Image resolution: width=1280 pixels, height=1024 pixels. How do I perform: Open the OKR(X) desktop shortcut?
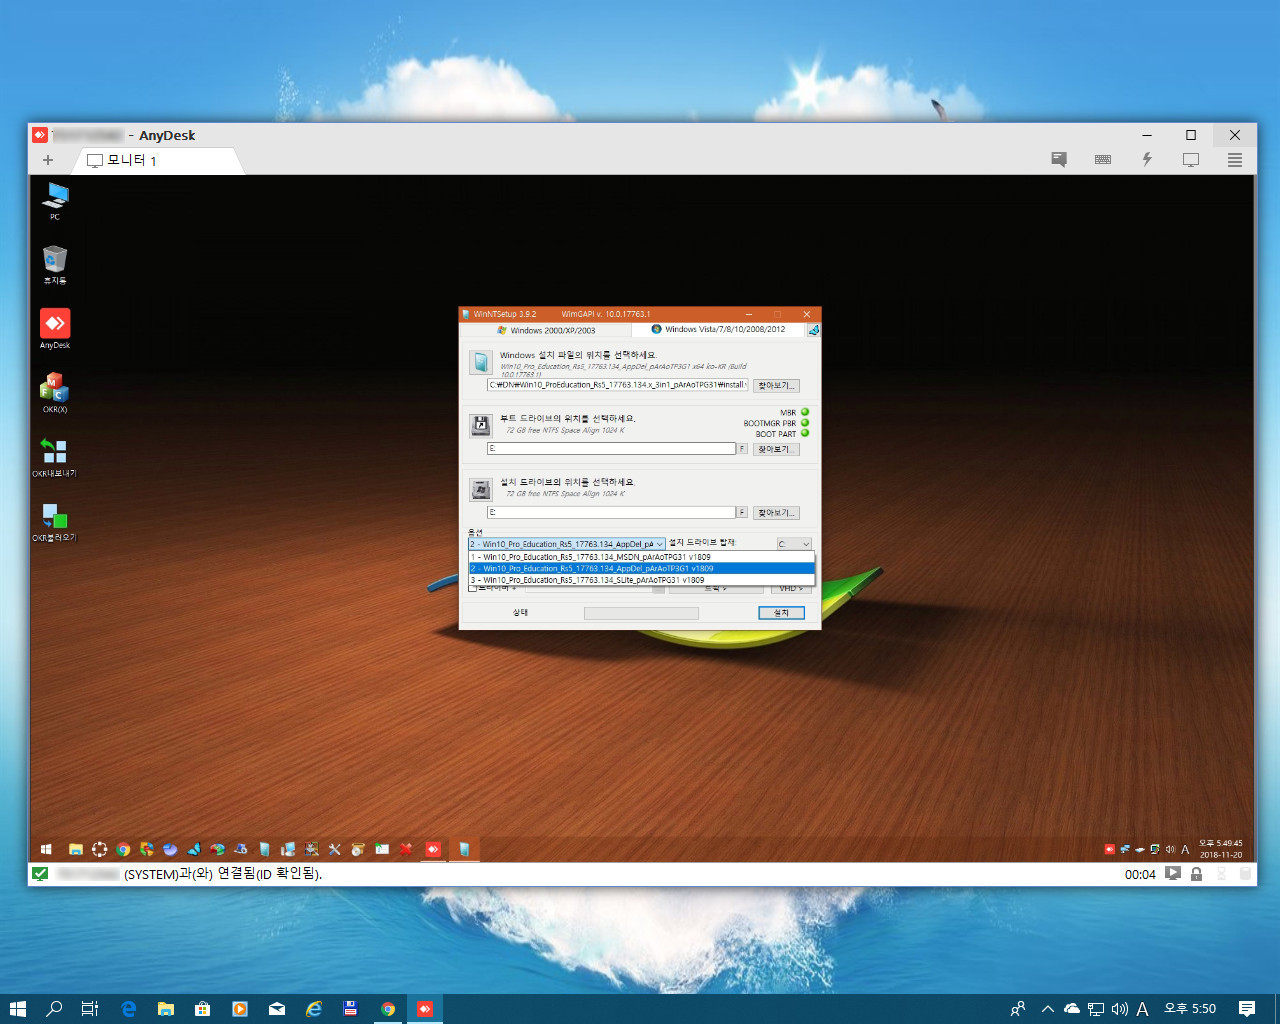[x=55, y=393]
